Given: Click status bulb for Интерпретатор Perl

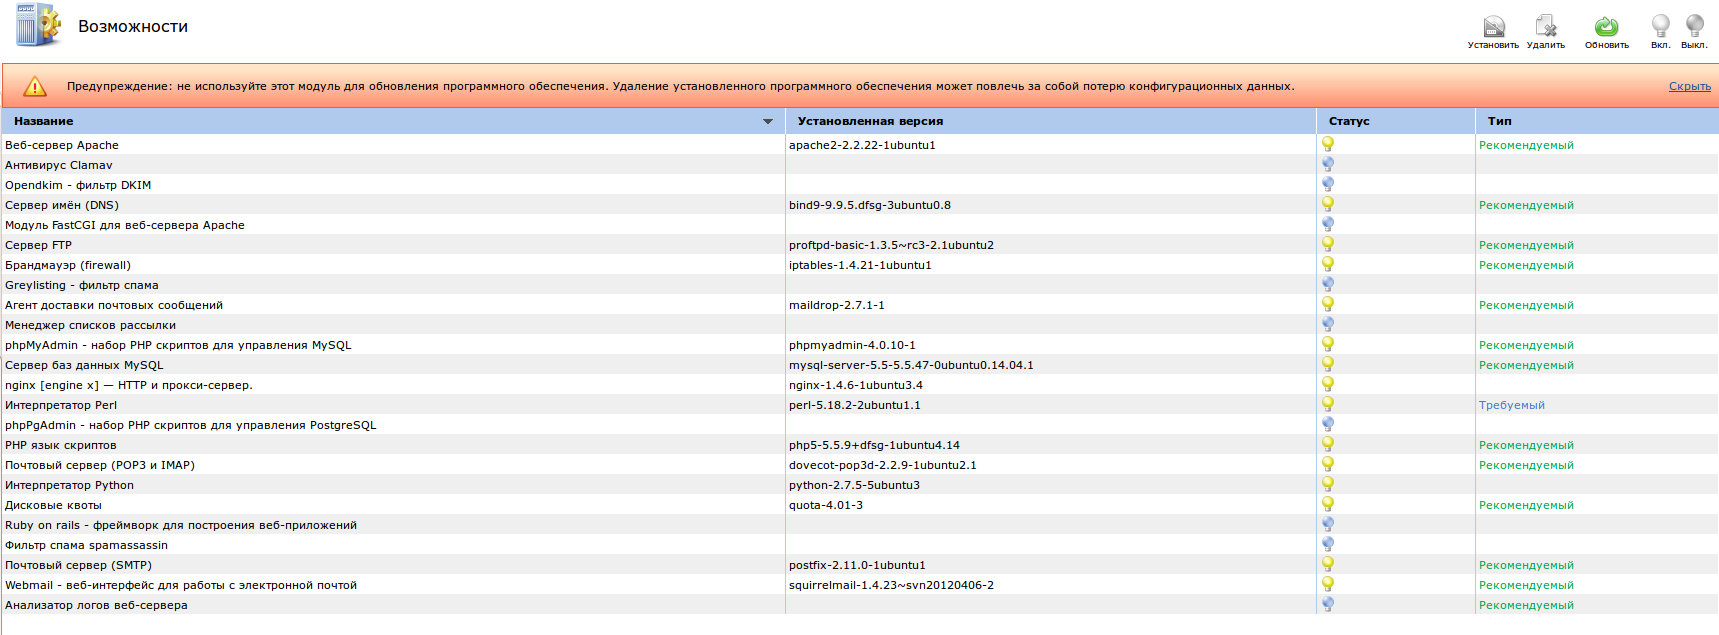Looking at the screenshot, I should point(1328,404).
